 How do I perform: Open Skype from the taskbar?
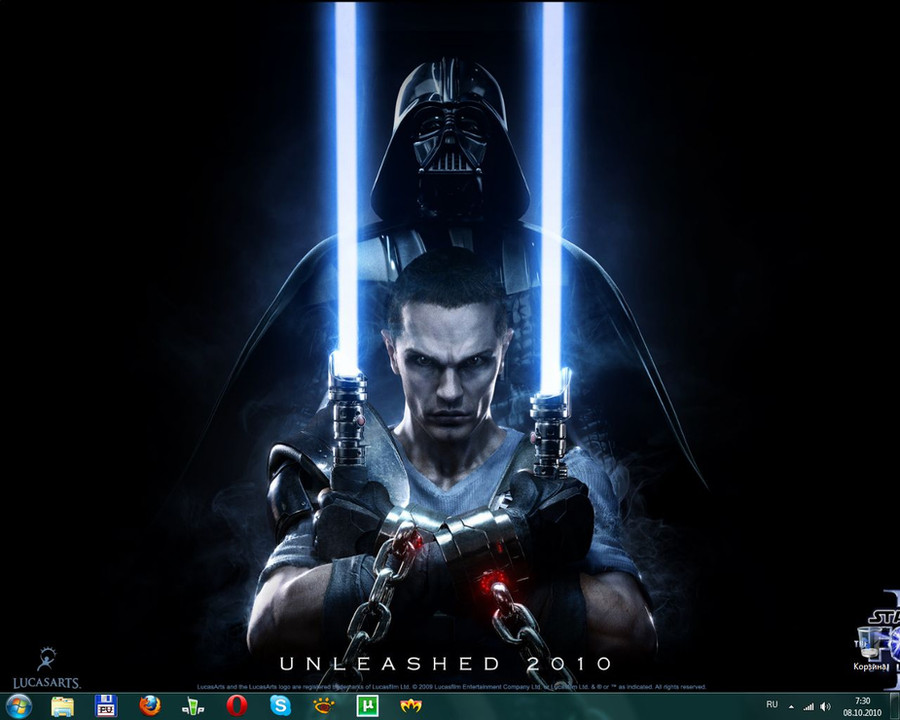click(280, 706)
